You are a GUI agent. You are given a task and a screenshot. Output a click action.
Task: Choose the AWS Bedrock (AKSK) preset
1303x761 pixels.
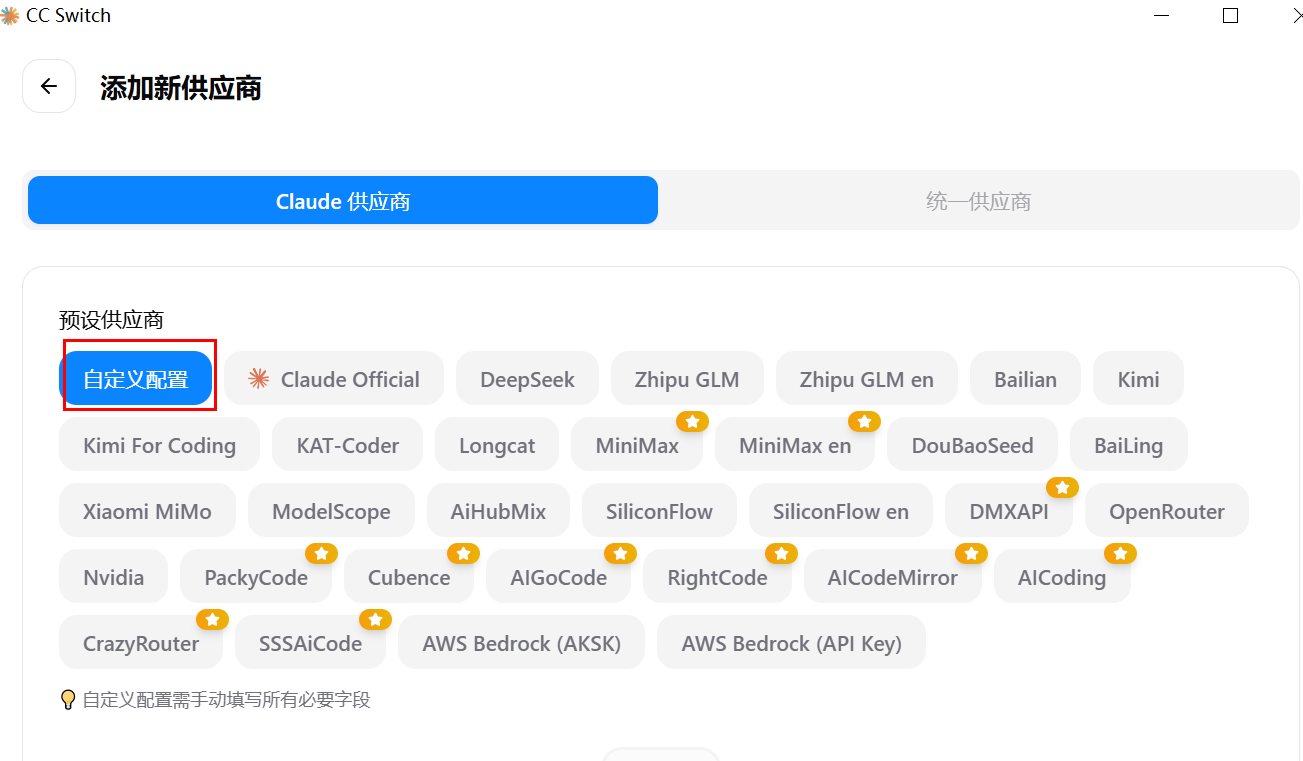pos(522,643)
